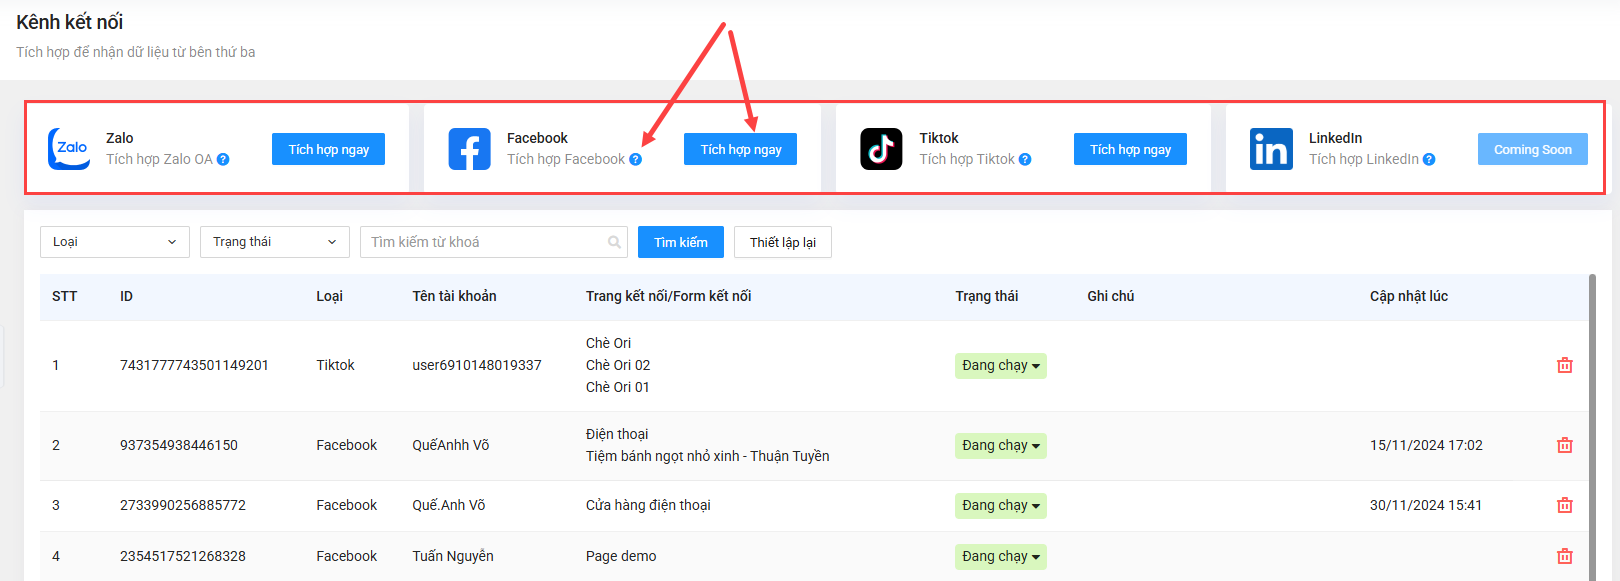
Task: Change Đang chạy status for Quế.Anh Võ
Action: coord(1001,506)
